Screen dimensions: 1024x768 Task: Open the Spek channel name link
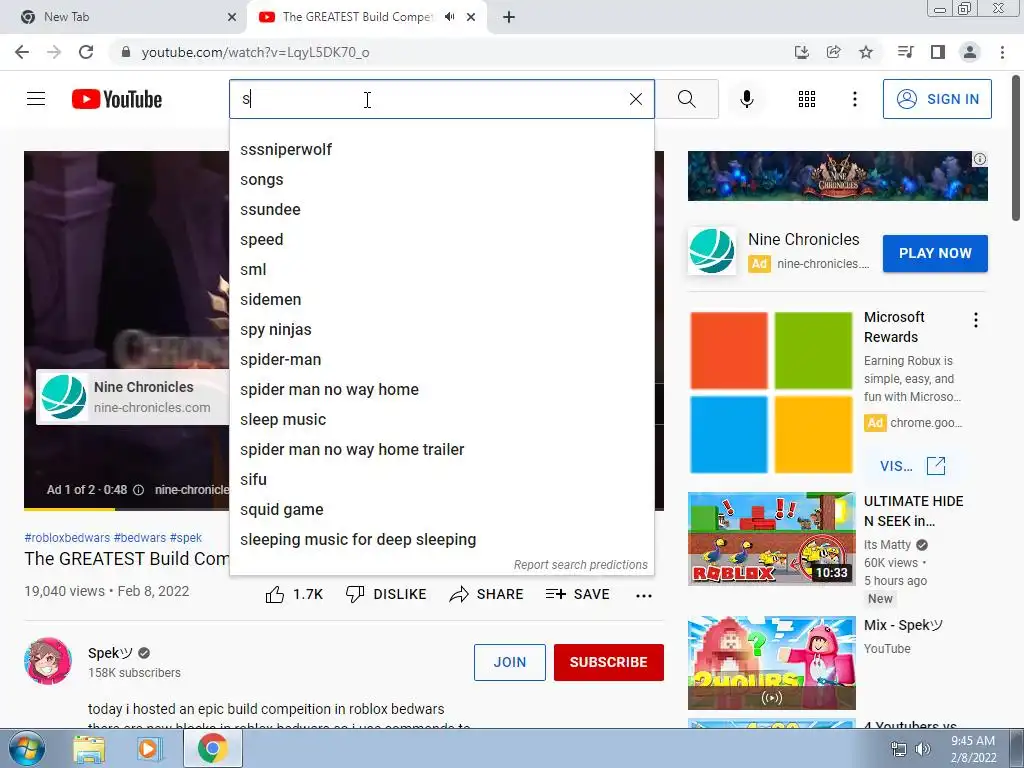coord(110,653)
